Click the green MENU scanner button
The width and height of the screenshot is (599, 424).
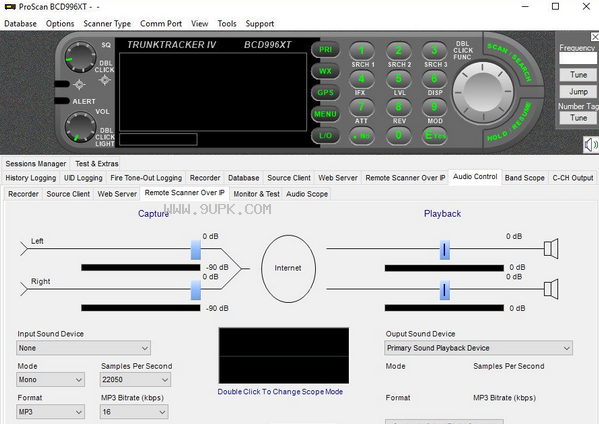point(325,114)
